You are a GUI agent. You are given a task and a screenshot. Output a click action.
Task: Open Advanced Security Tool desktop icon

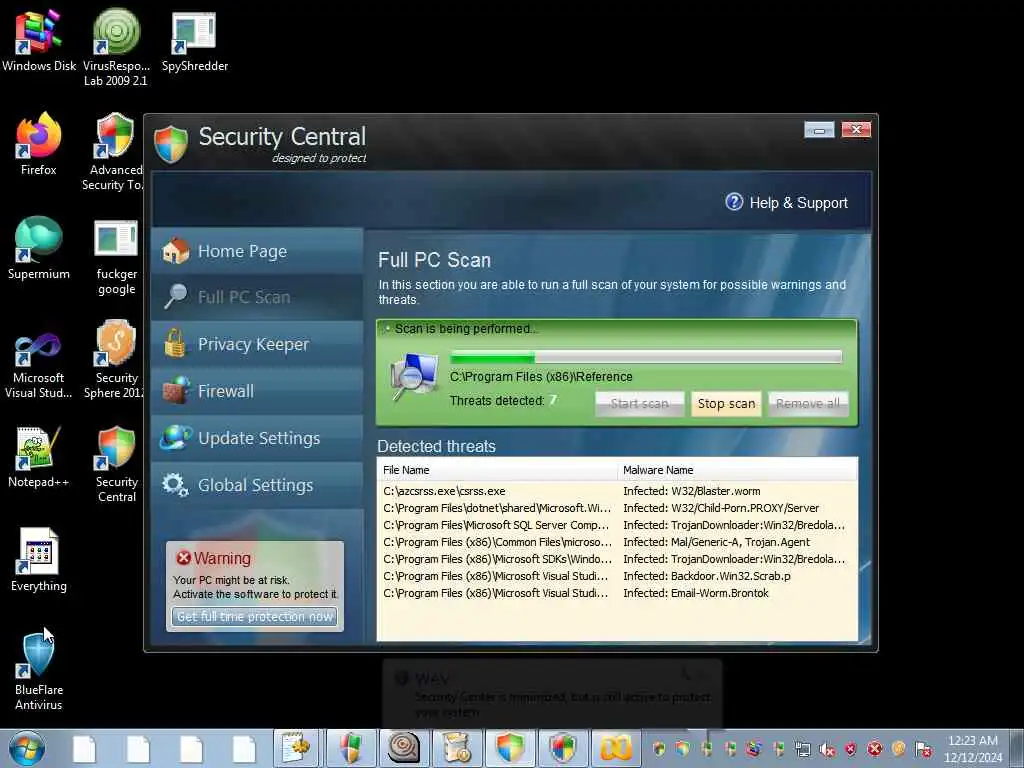114,152
